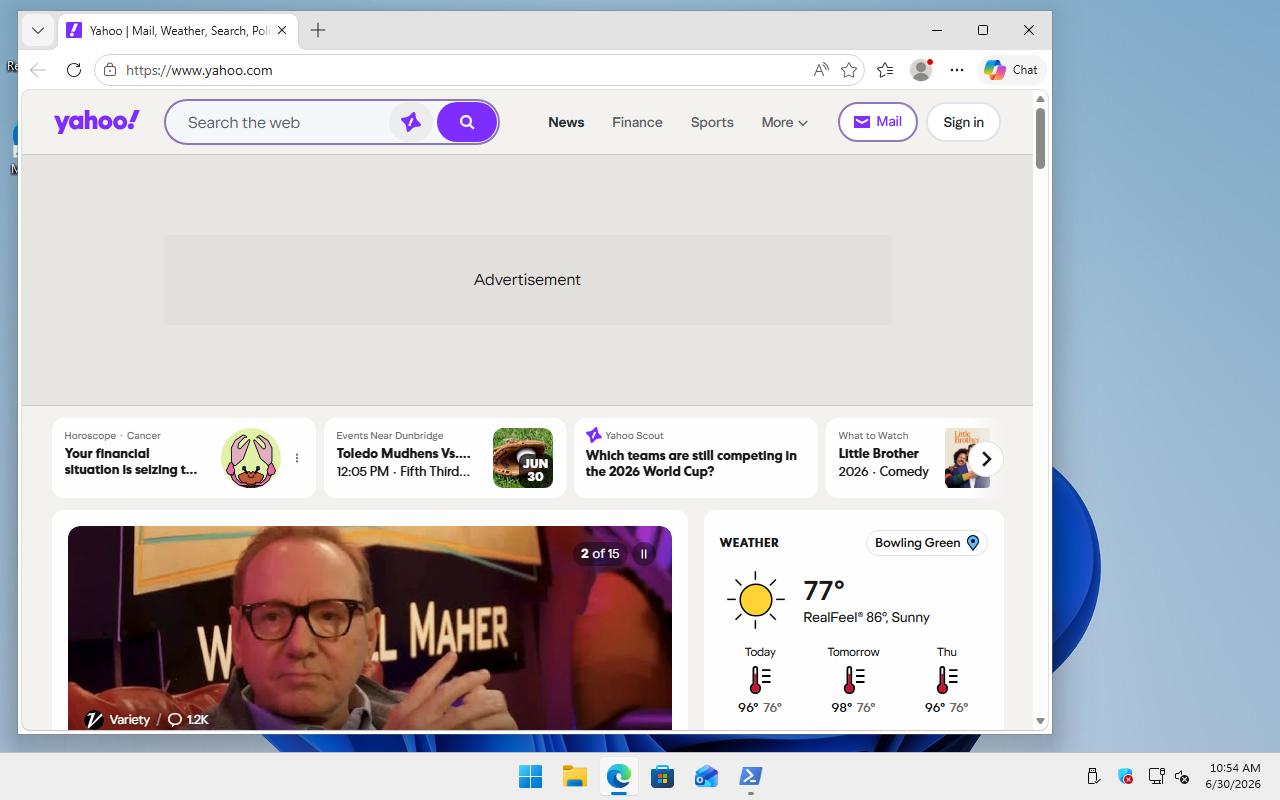The height and width of the screenshot is (800, 1280).
Task: Click the address bar URL
Action: coord(199,70)
